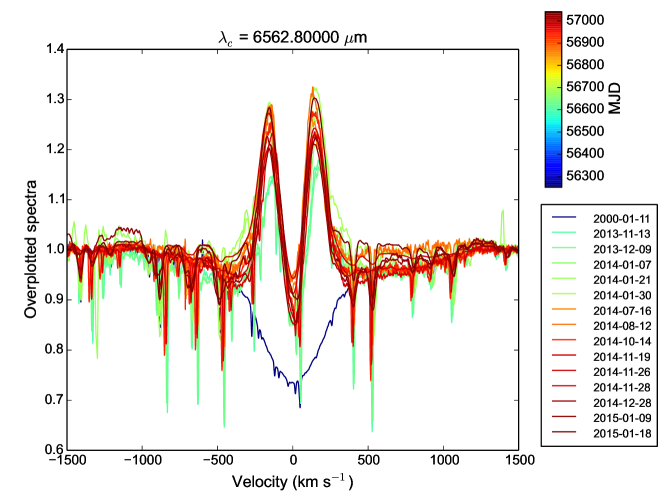Click the MJD colorbar label
Viewport: 664px width, 501px height.
tap(614, 98)
